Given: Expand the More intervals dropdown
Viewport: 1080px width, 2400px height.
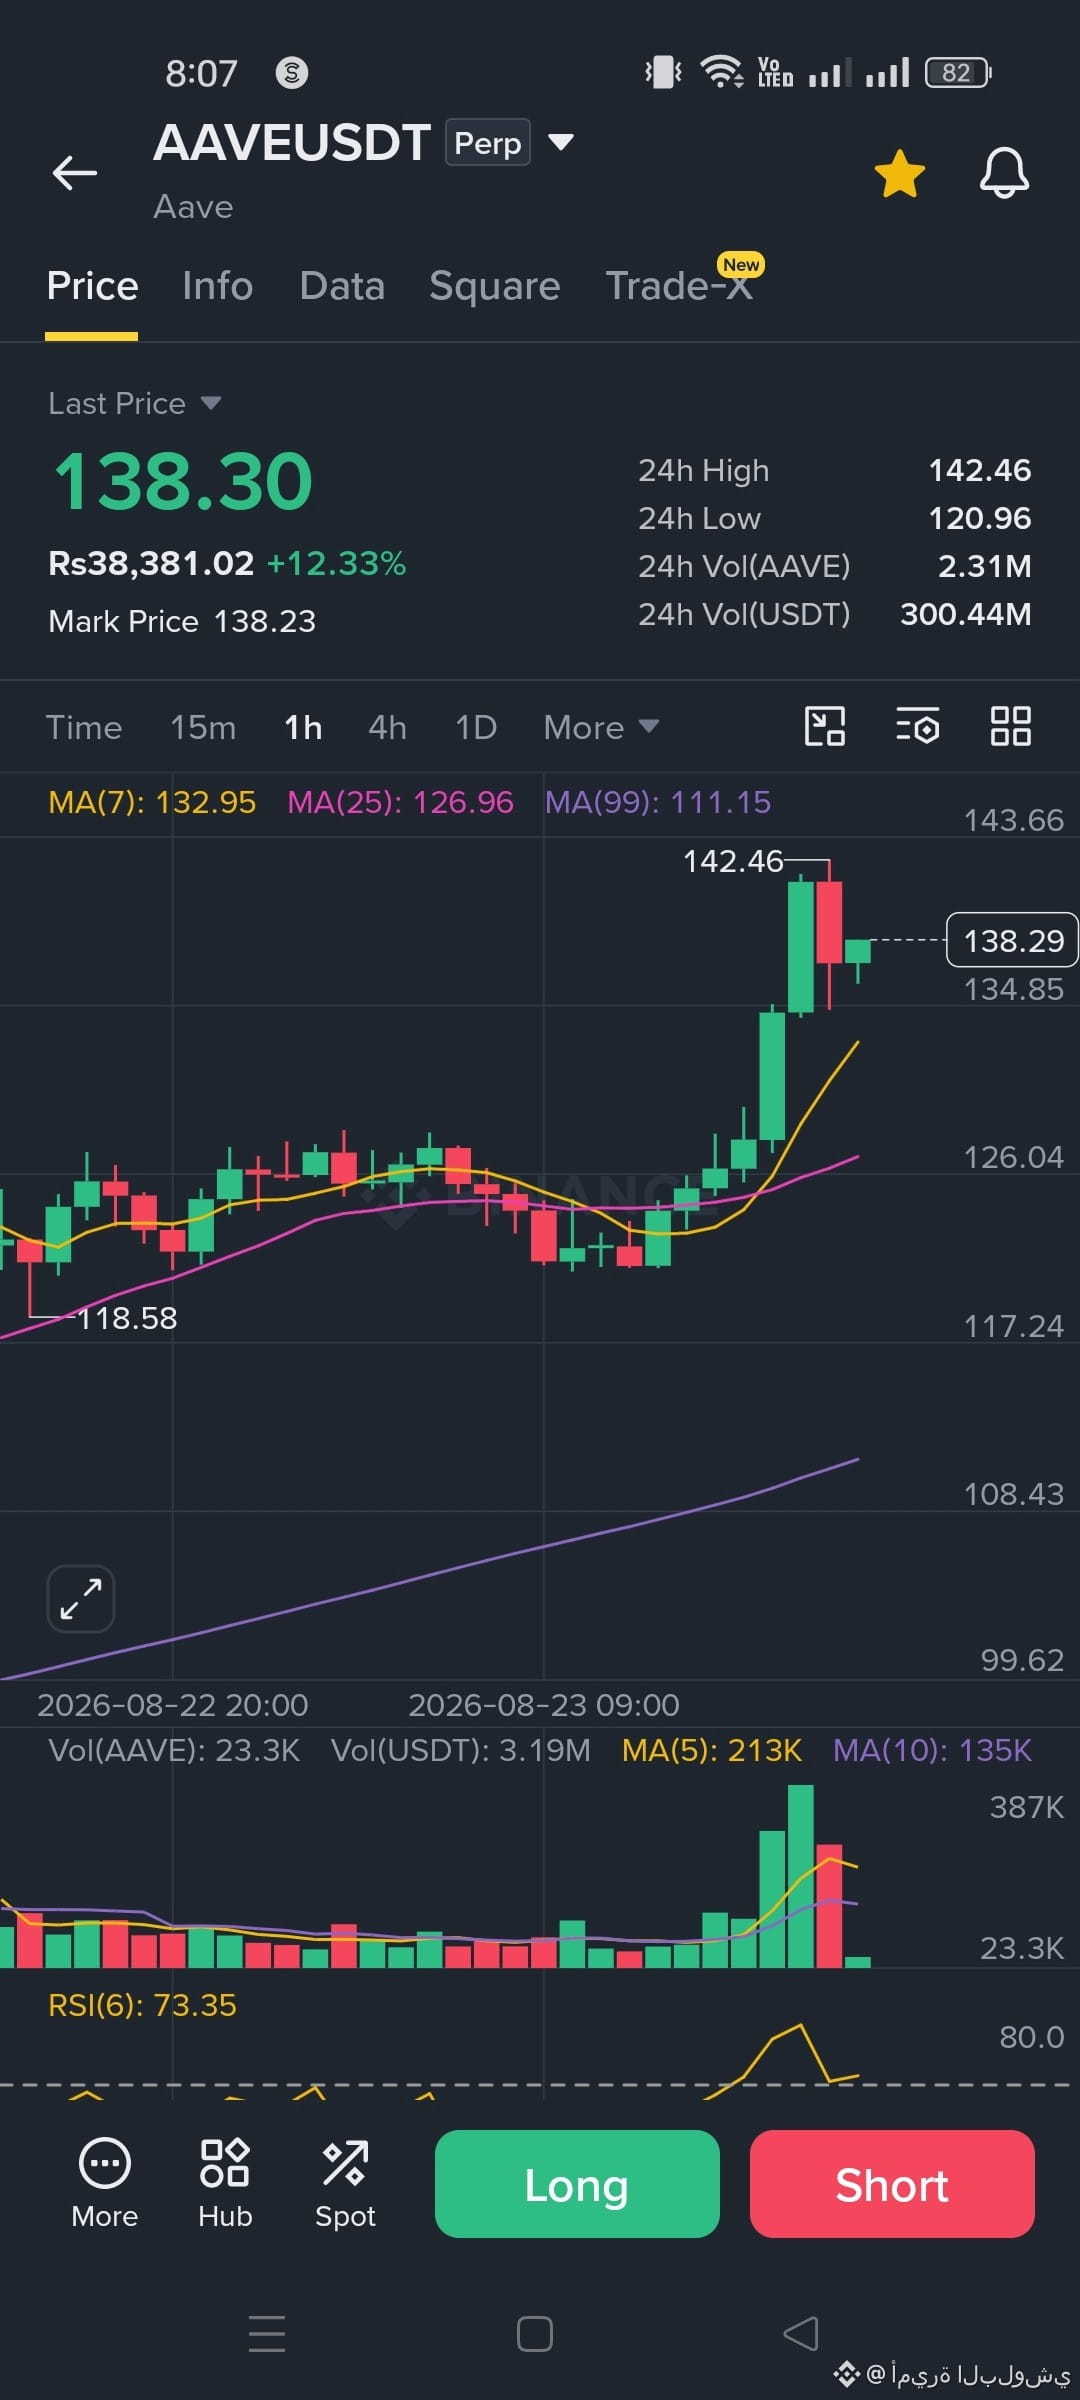Looking at the screenshot, I should click(601, 727).
